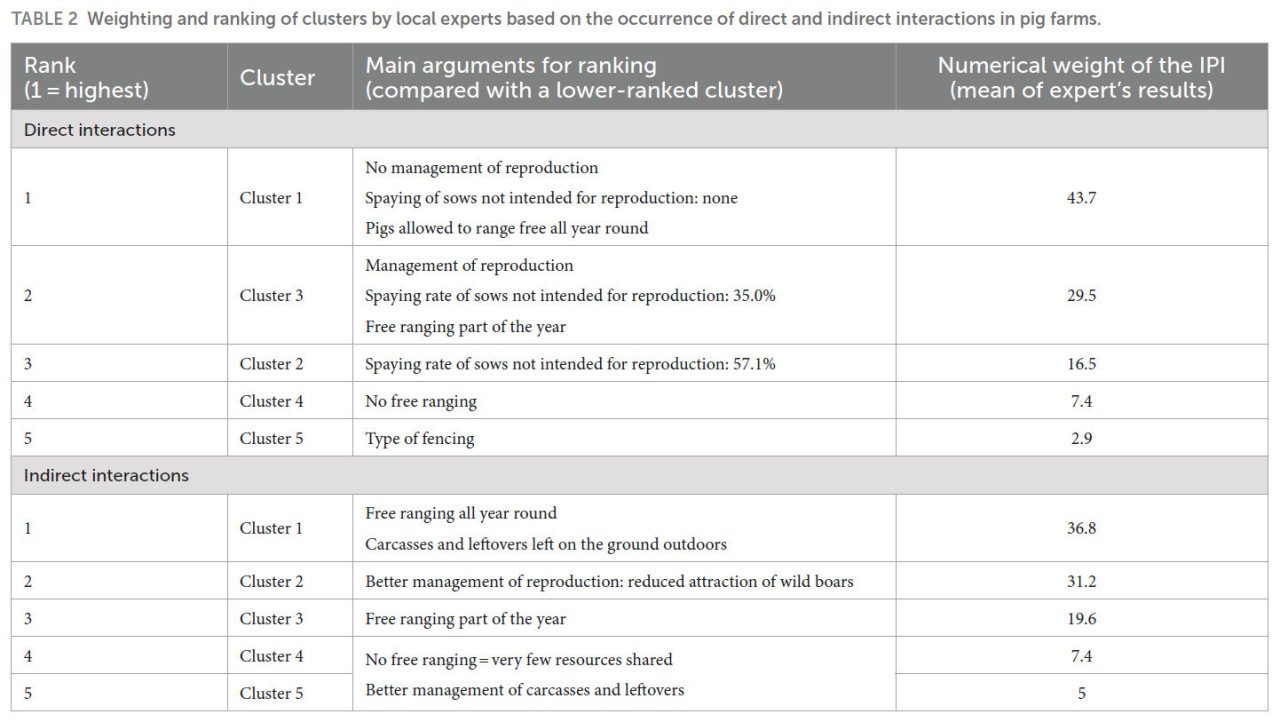Click the value 19.6 cell
Image resolution: width=1280 pixels, height=722 pixels.
click(1081, 619)
